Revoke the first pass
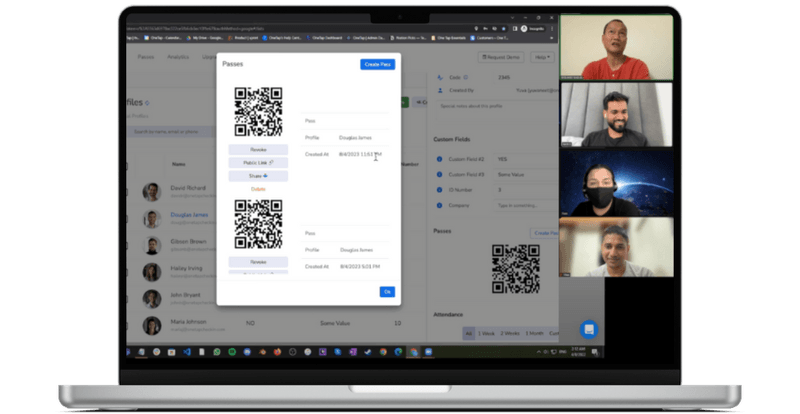Viewport: 800px width, 414px height. pyautogui.click(x=258, y=149)
